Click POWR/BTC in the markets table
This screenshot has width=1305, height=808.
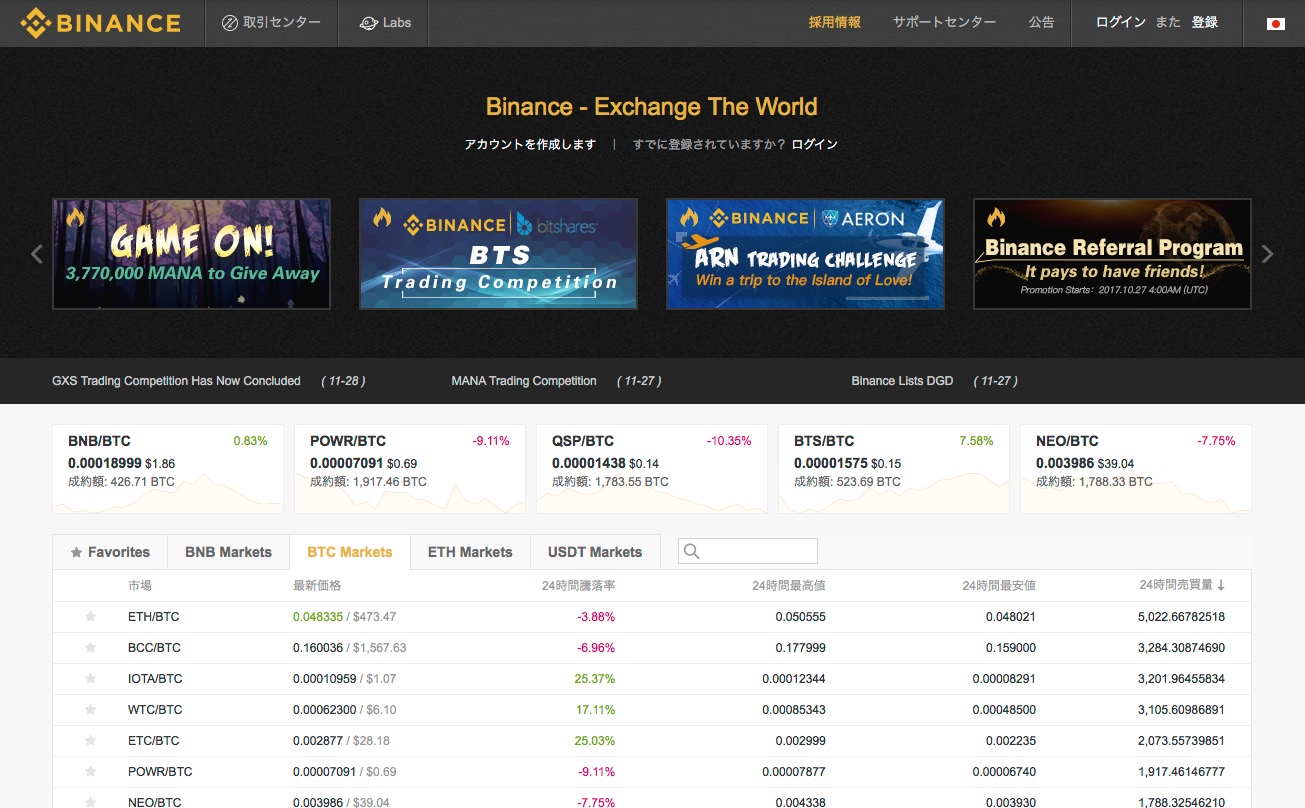[160, 772]
